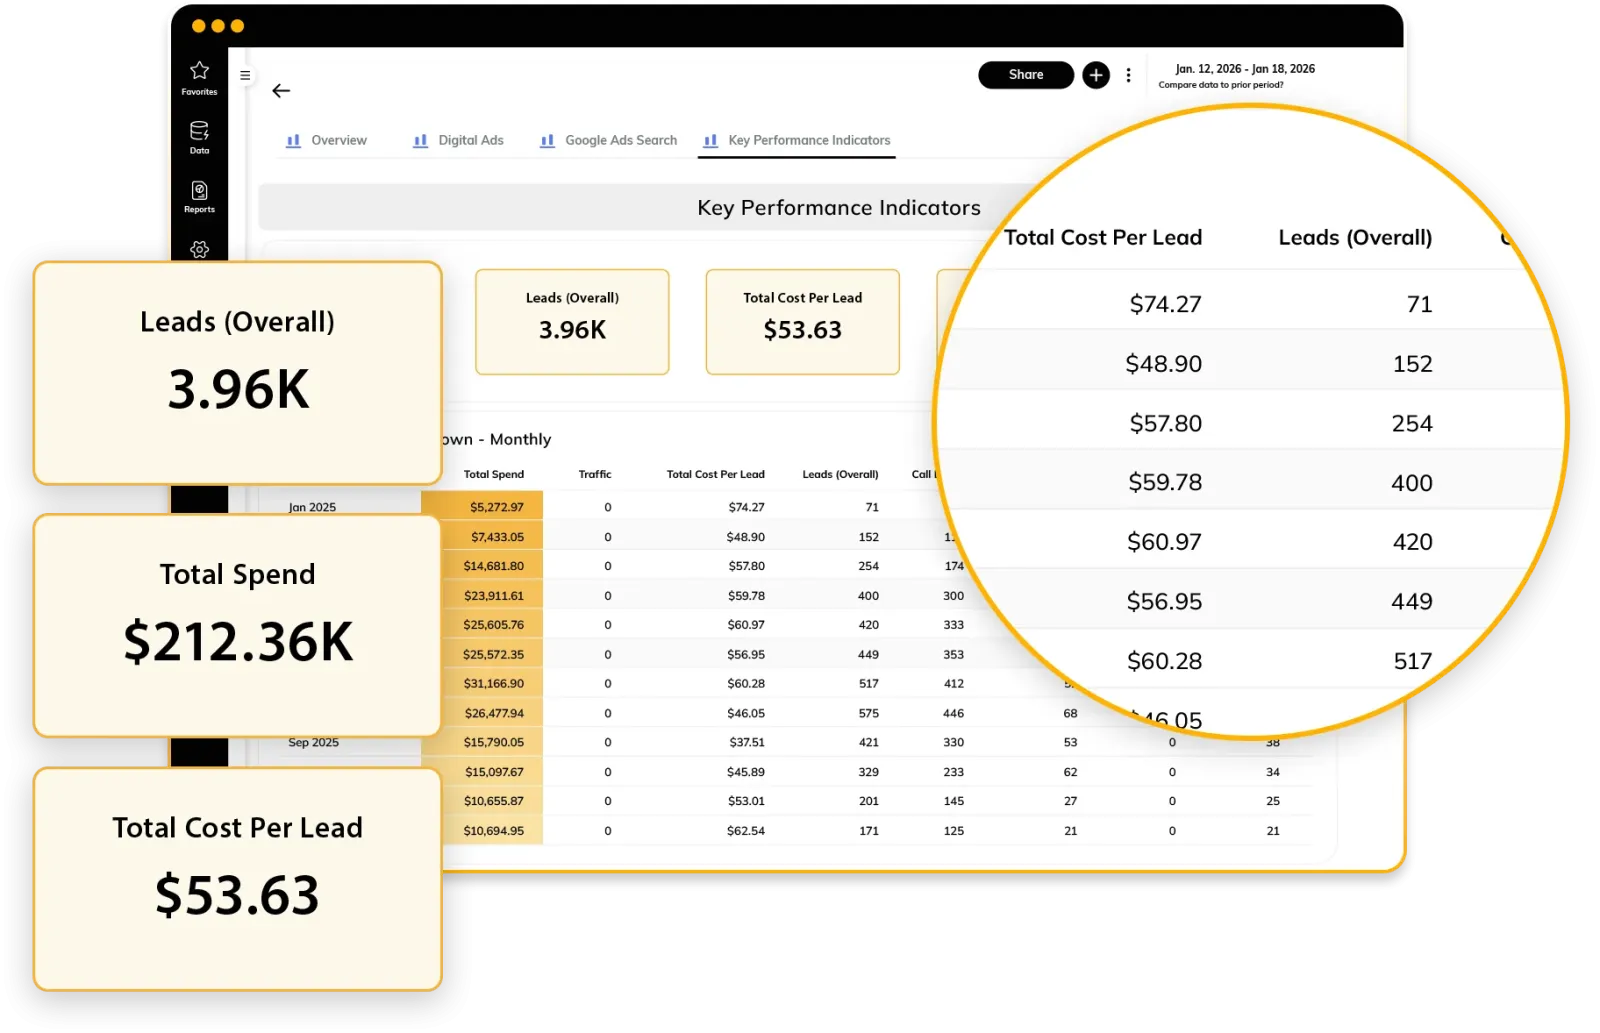Image resolution: width=1600 pixels, height=1033 pixels.
Task: Click the Jan 2025 row label
Action: [x=312, y=507]
